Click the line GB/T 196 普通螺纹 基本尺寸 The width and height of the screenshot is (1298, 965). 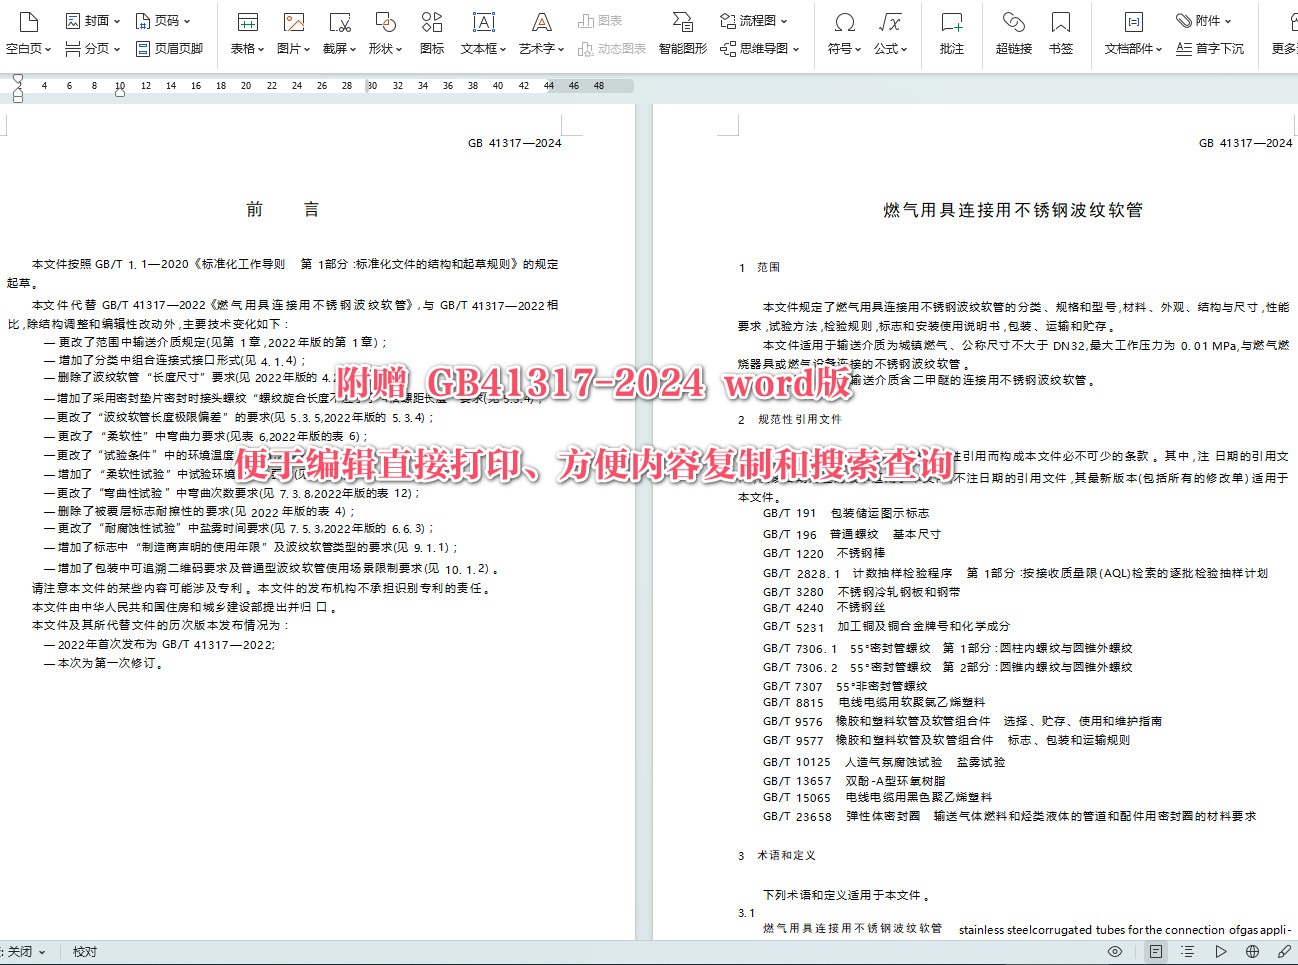click(851, 534)
